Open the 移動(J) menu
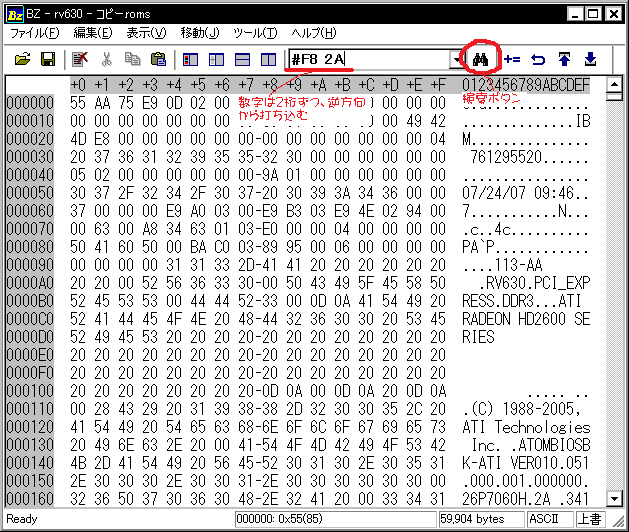The image size is (629, 532). pos(200,33)
